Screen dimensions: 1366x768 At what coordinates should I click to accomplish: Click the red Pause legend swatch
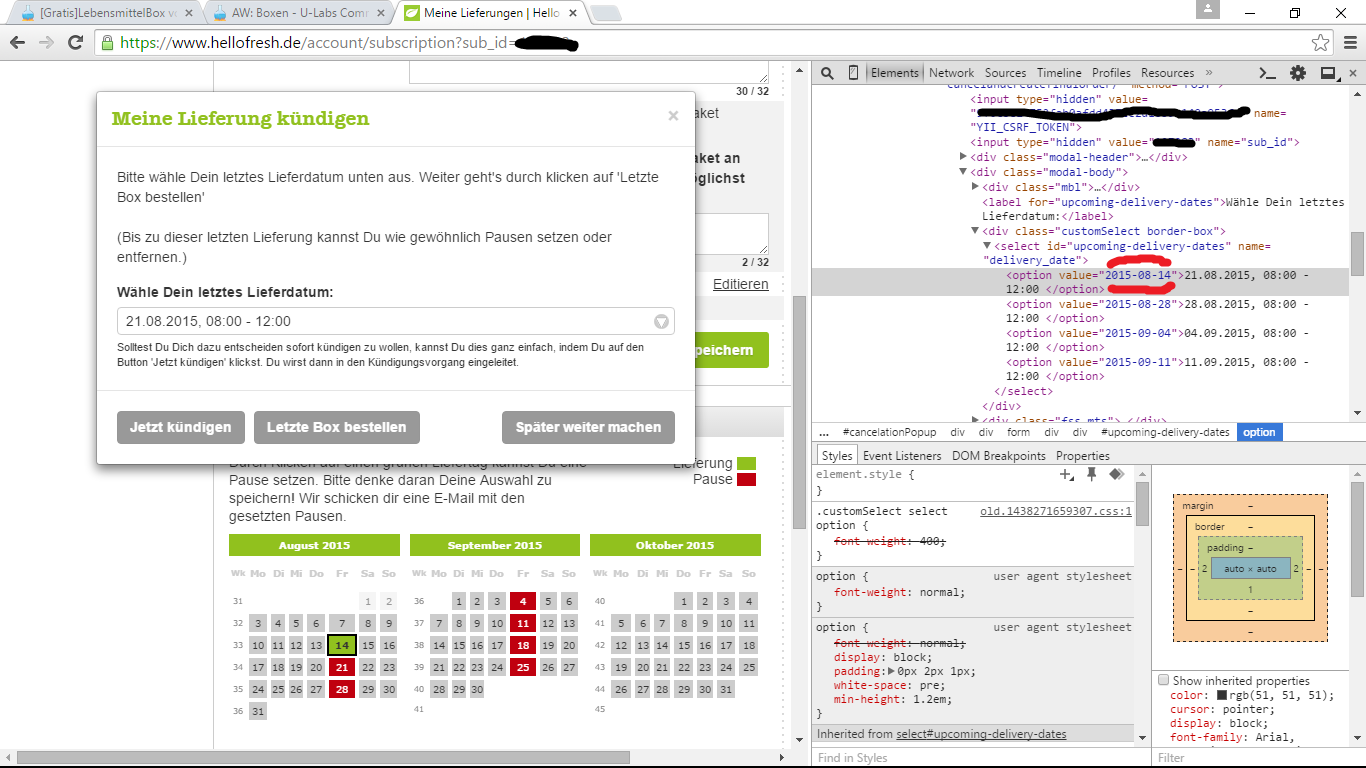(x=746, y=479)
